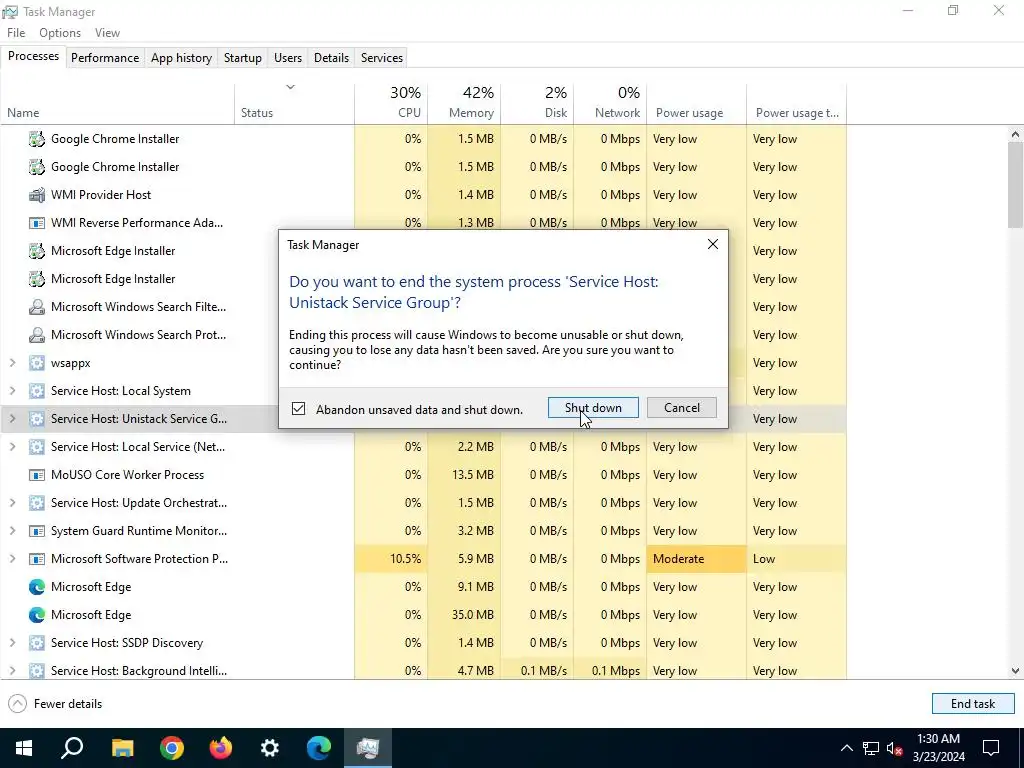The width and height of the screenshot is (1024, 768).
Task: Open Microsoft Edge from the taskbar
Action: 319,748
